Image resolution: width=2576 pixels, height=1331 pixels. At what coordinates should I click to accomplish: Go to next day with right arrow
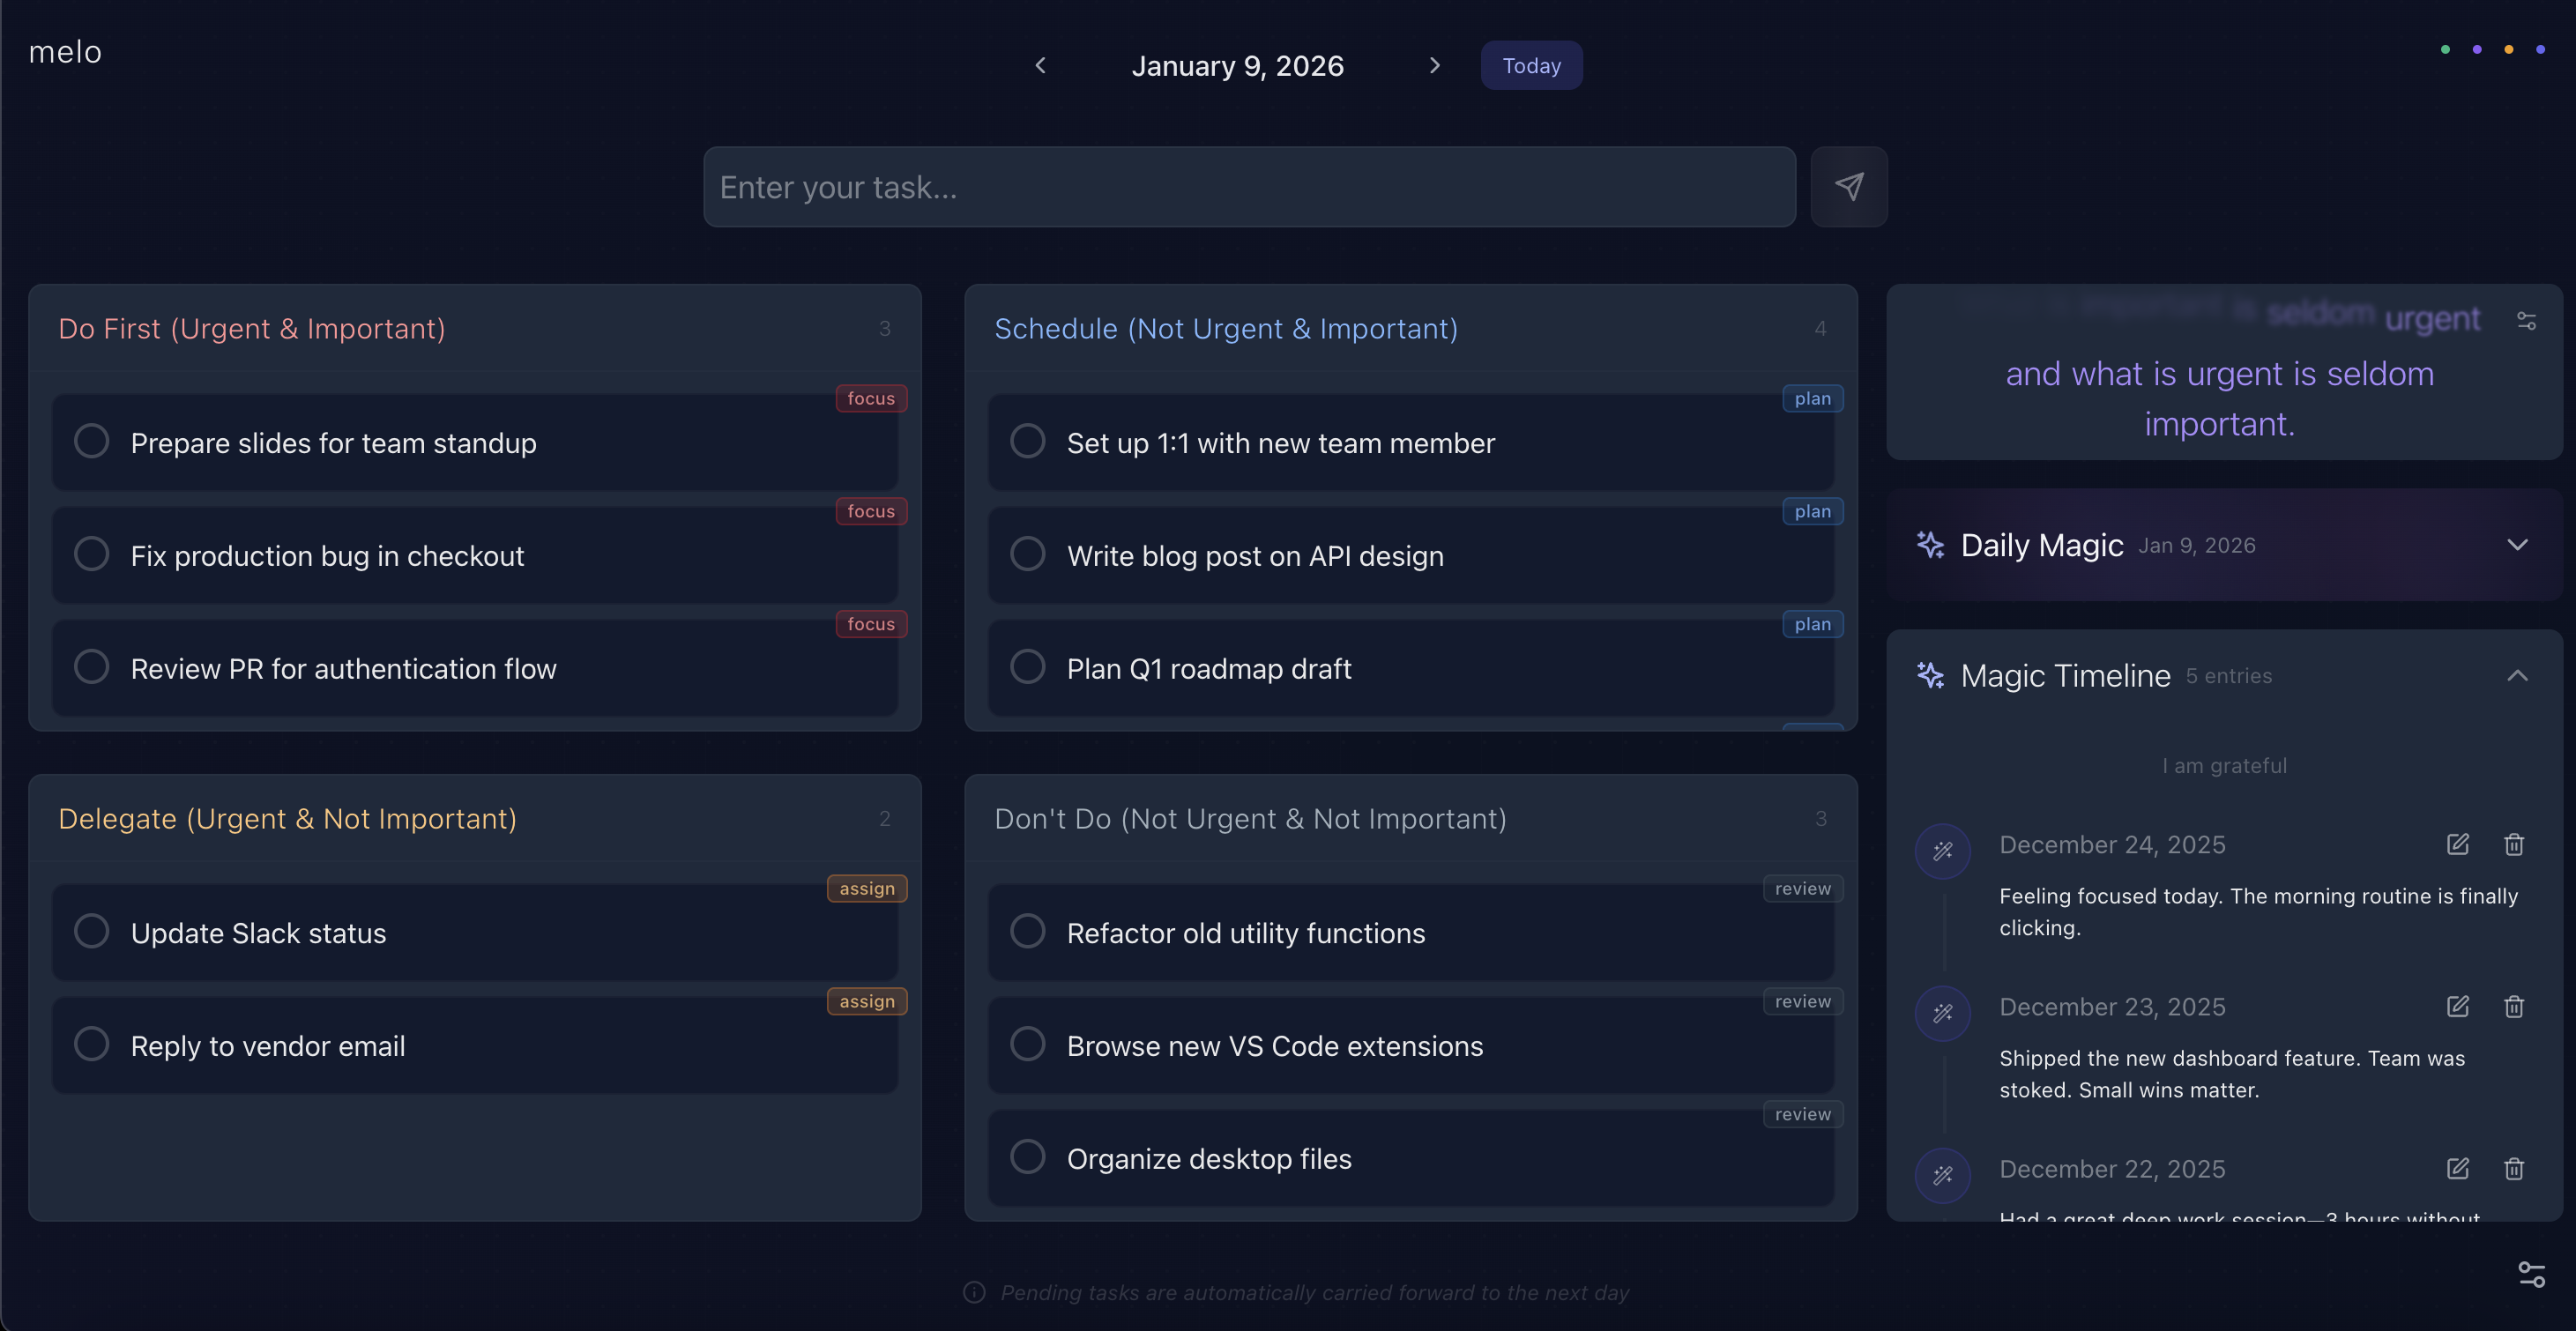pos(1435,65)
